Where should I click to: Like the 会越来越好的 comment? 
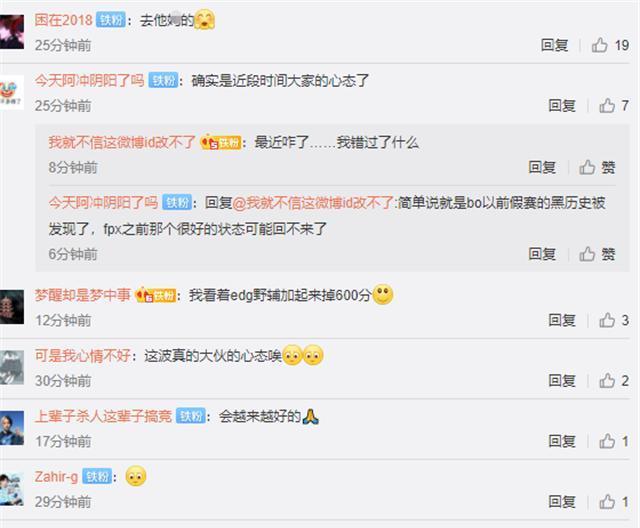coord(613,441)
